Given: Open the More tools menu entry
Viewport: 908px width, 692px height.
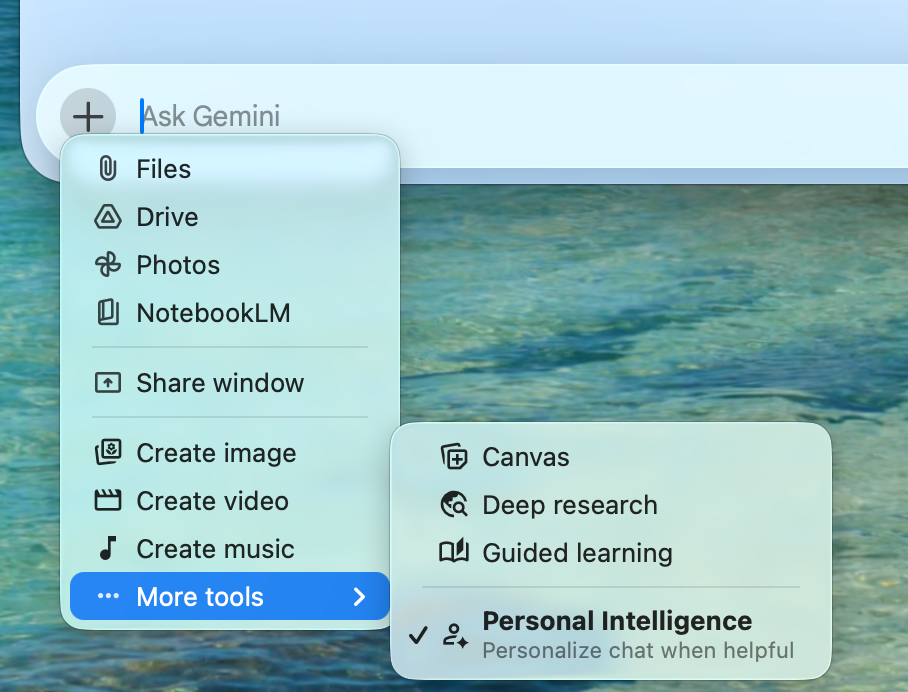Looking at the screenshot, I should click(200, 597).
